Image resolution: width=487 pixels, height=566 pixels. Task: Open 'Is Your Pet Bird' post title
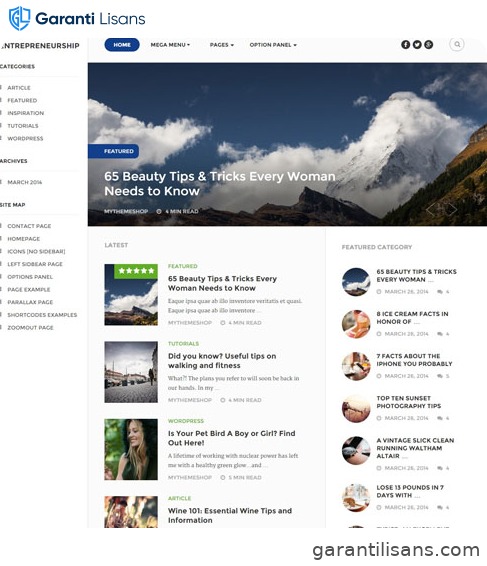coord(231,438)
